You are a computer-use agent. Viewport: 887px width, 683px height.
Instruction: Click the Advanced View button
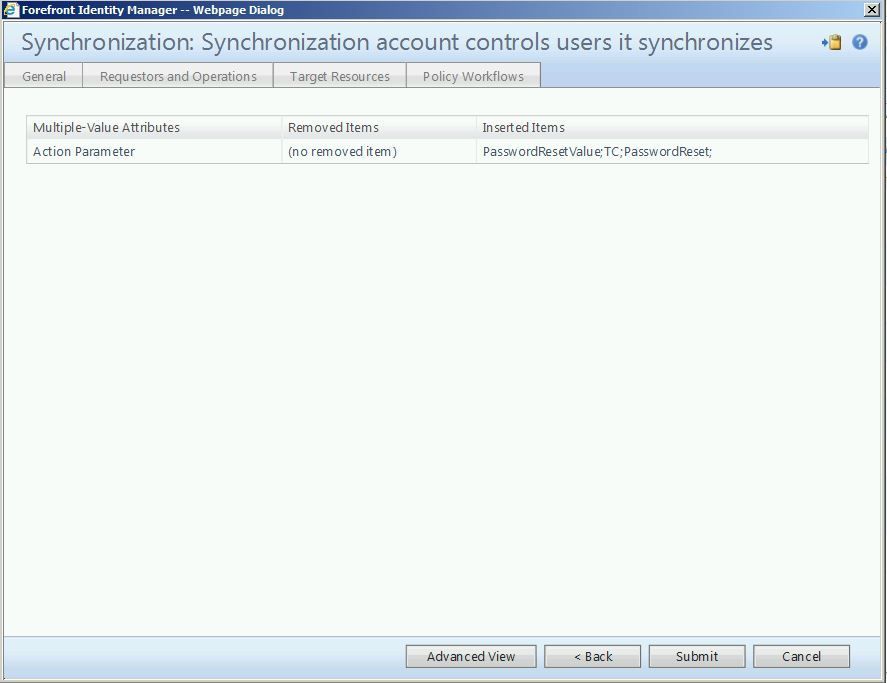click(x=471, y=656)
